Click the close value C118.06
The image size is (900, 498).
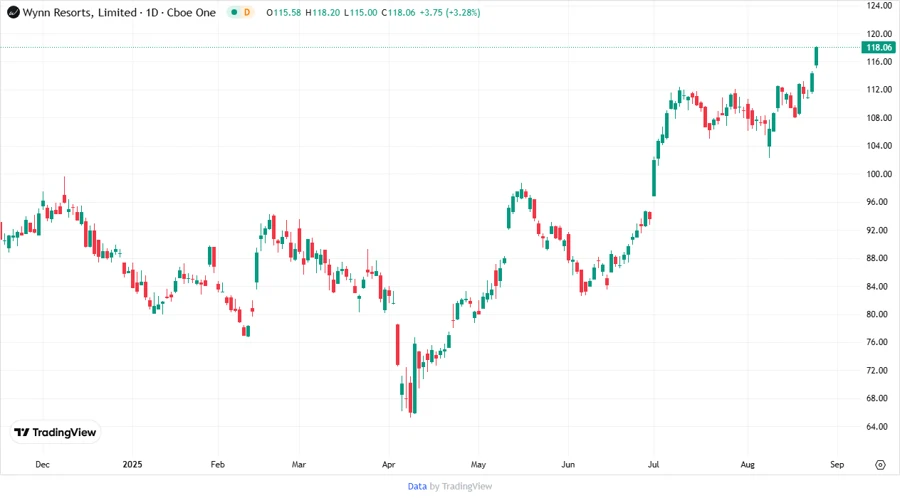(x=398, y=12)
